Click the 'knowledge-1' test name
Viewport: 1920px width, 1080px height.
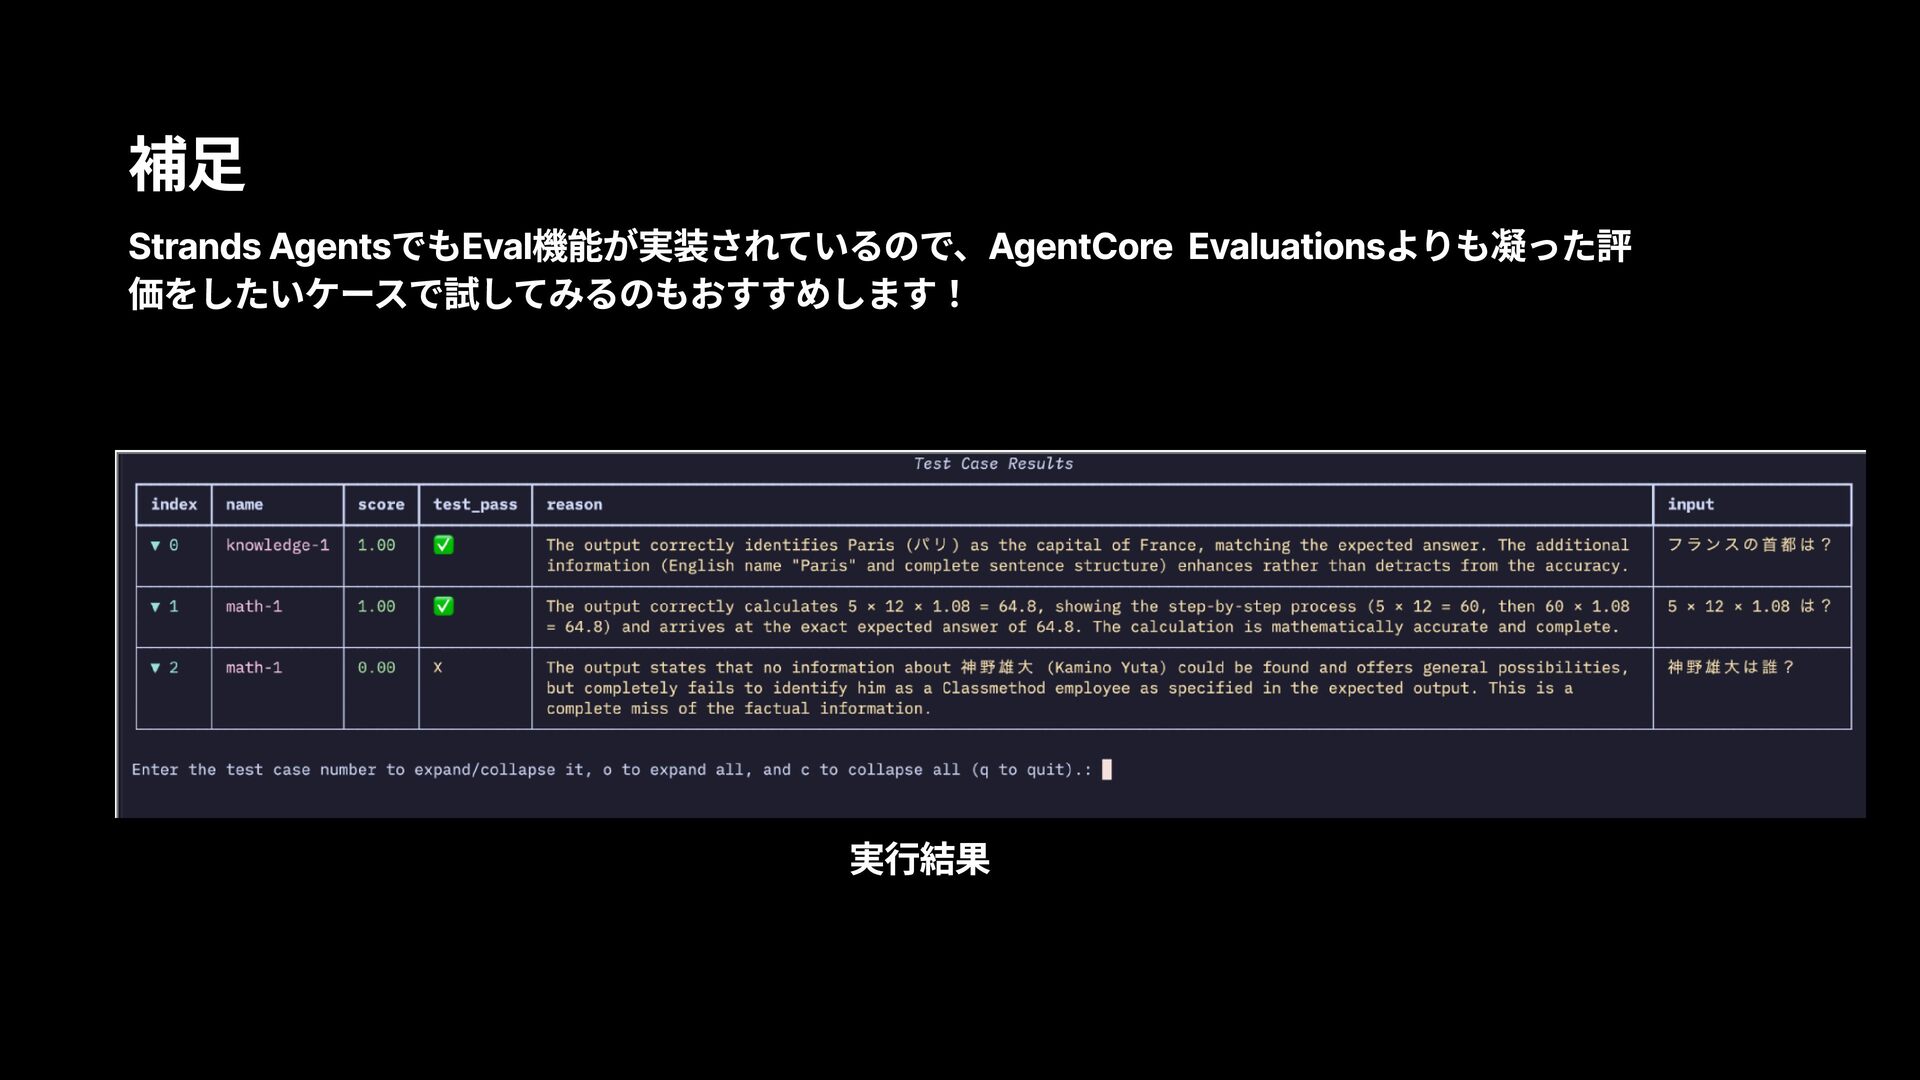(277, 545)
